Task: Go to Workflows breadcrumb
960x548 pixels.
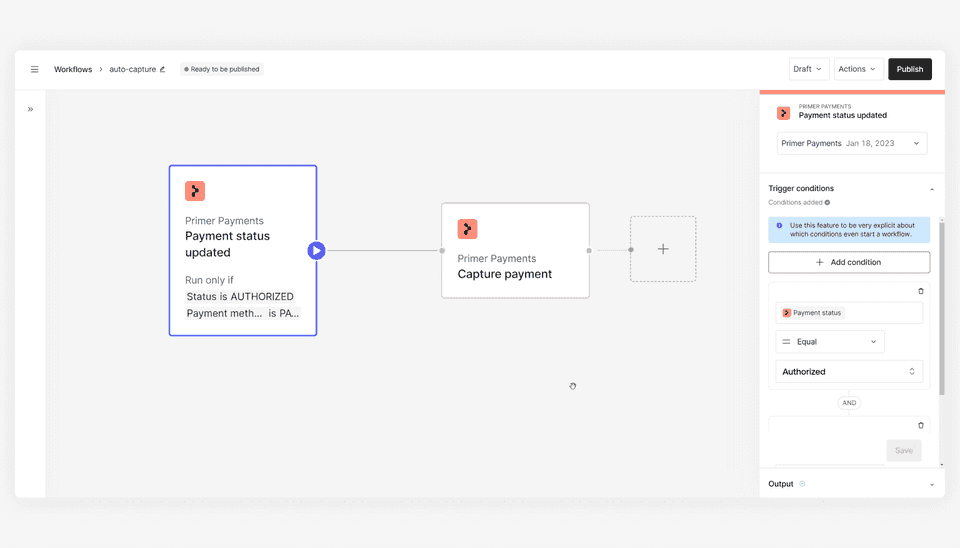Action: click(73, 69)
